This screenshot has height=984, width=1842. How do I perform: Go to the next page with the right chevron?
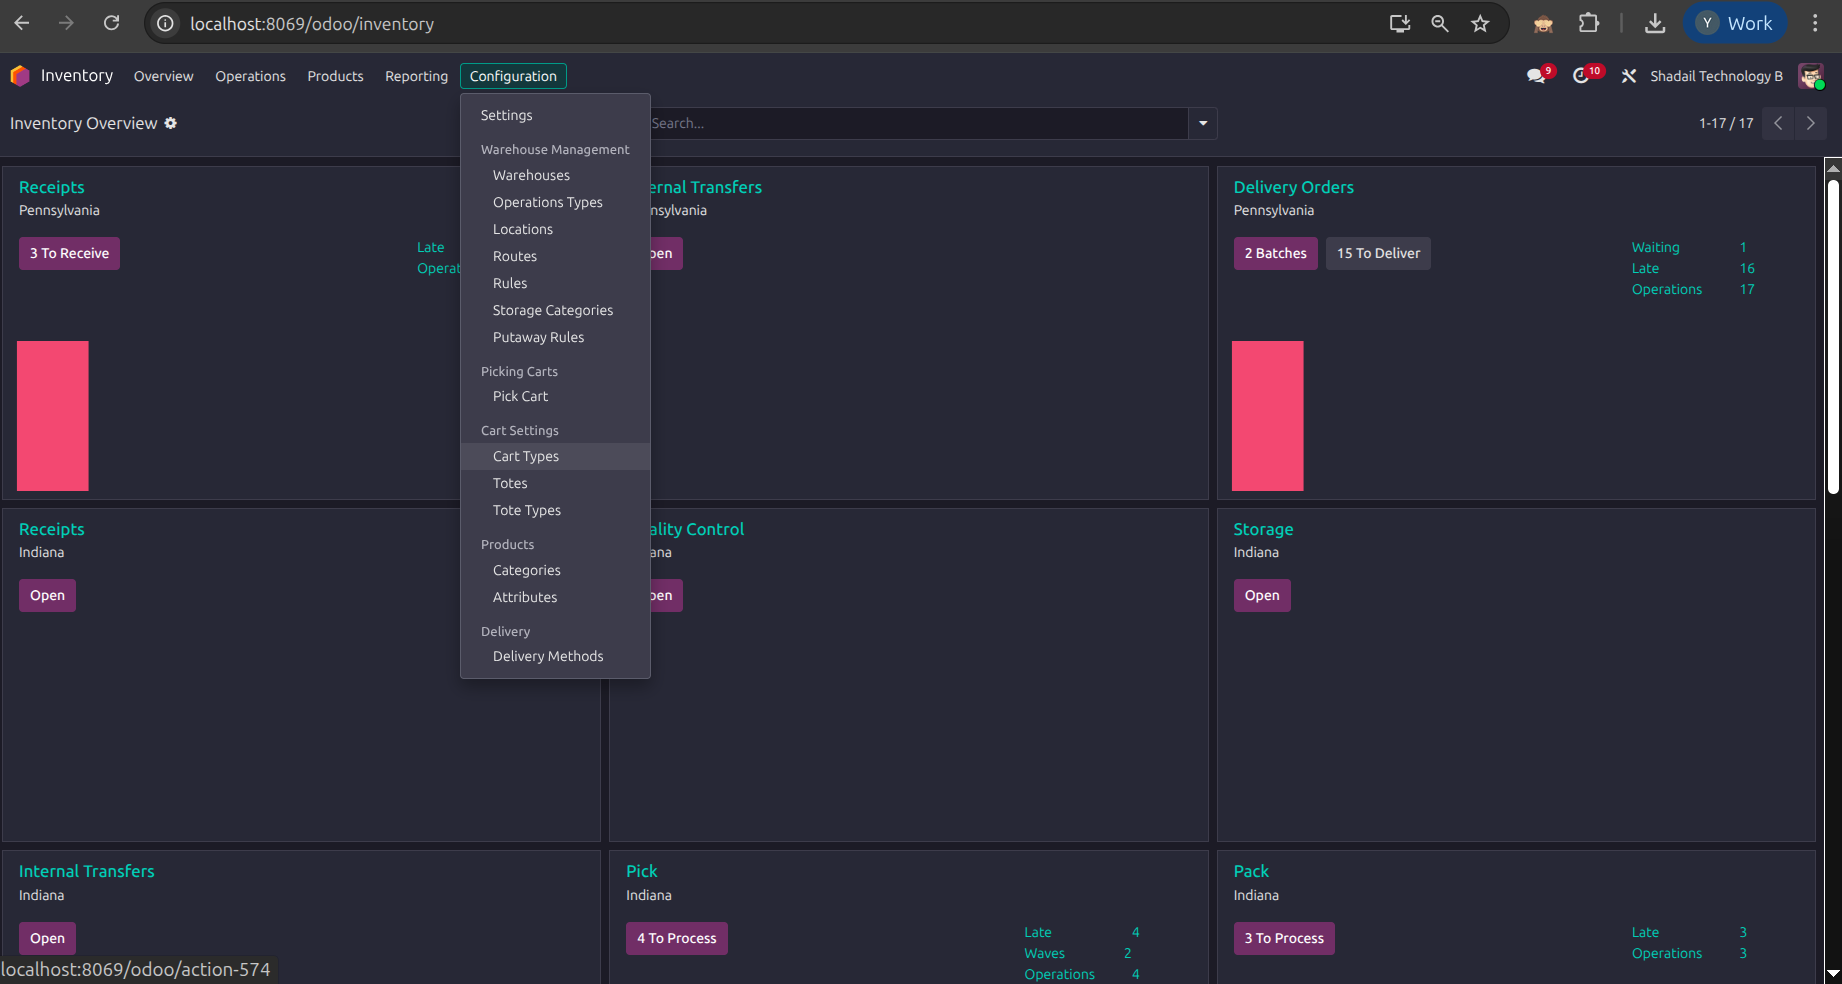1810,123
